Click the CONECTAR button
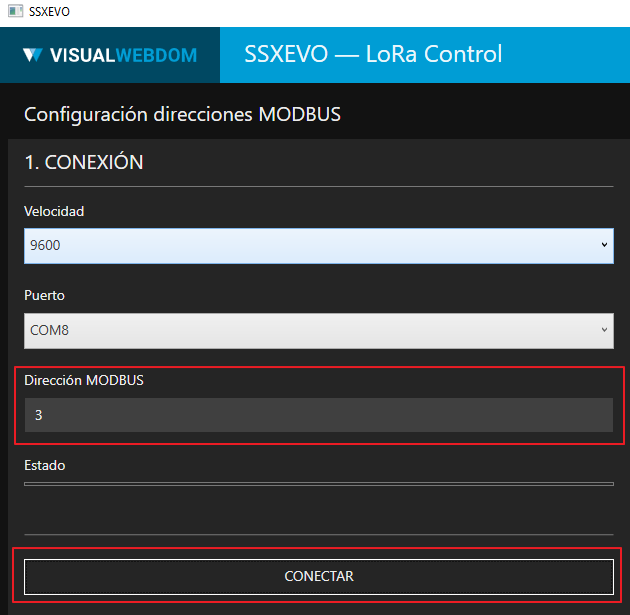630x615 pixels. pyautogui.click(x=319, y=576)
